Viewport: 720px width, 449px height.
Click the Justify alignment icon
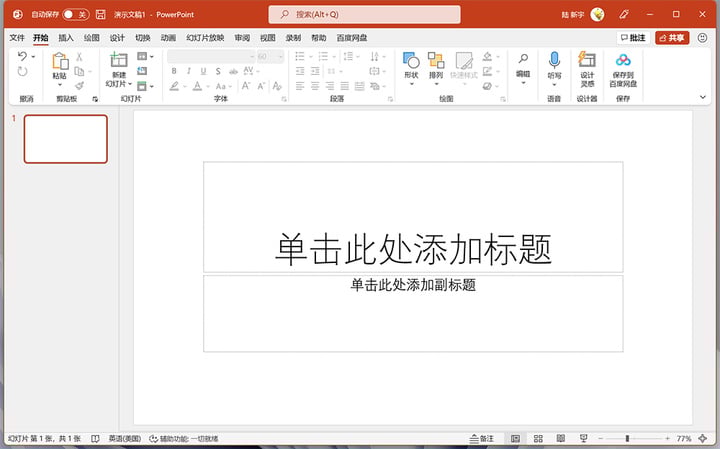pyautogui.click(x=345, y=86)
